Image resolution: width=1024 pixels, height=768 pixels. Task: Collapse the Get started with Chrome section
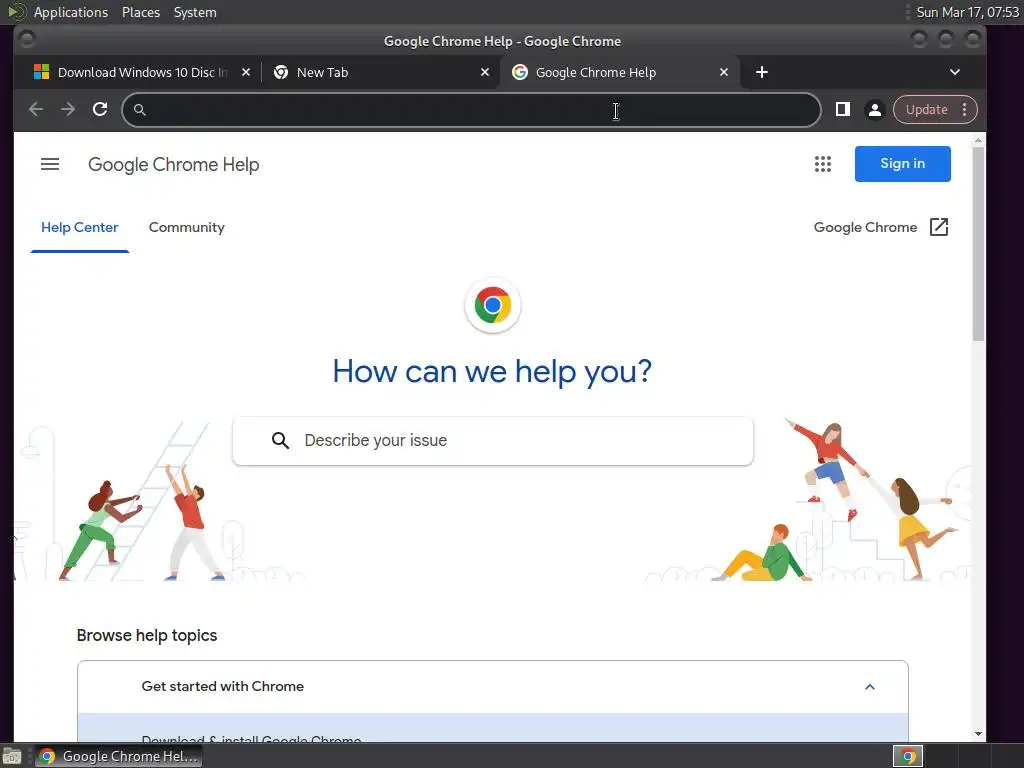click(870, 687)
